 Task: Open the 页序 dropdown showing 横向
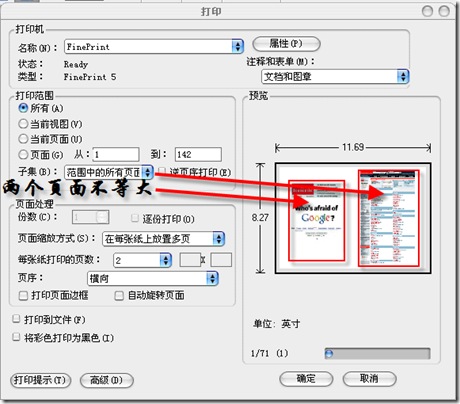point(153,278)
